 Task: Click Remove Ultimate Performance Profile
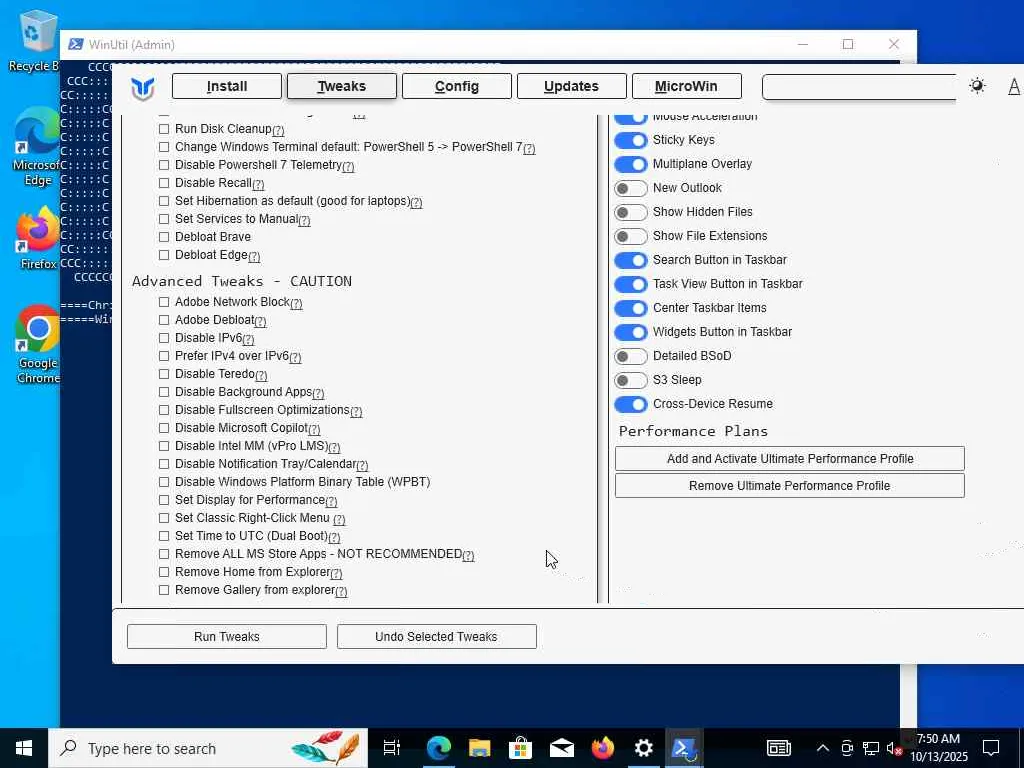coord(790,486)
